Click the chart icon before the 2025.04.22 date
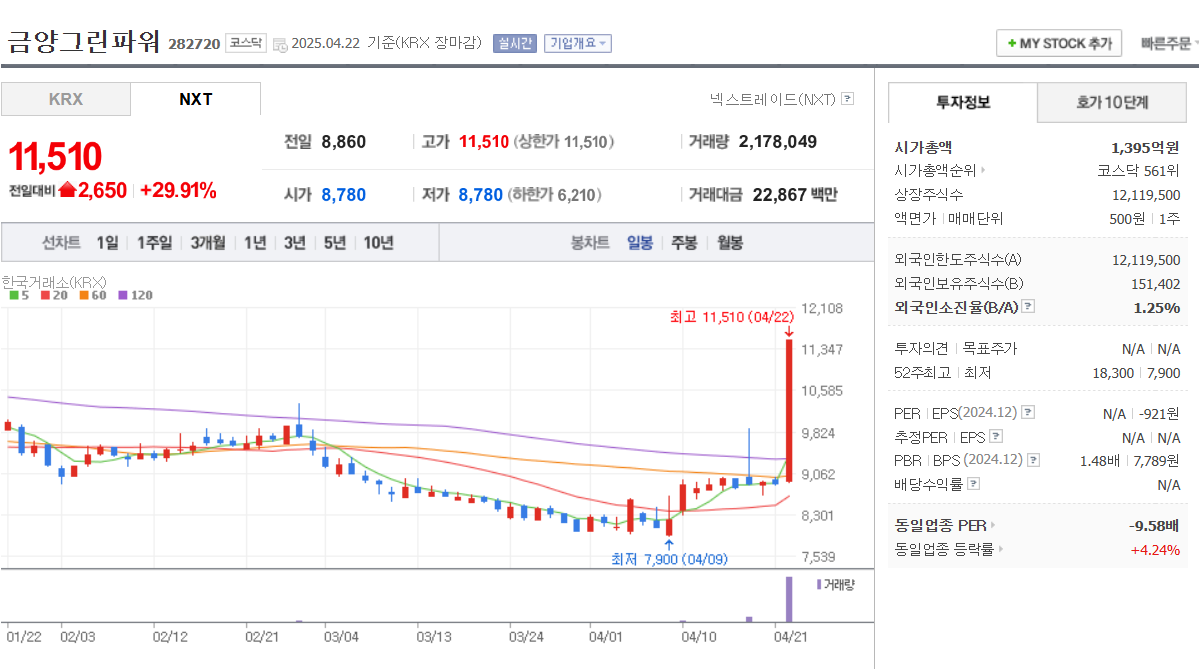 click(x=278, y=44)
